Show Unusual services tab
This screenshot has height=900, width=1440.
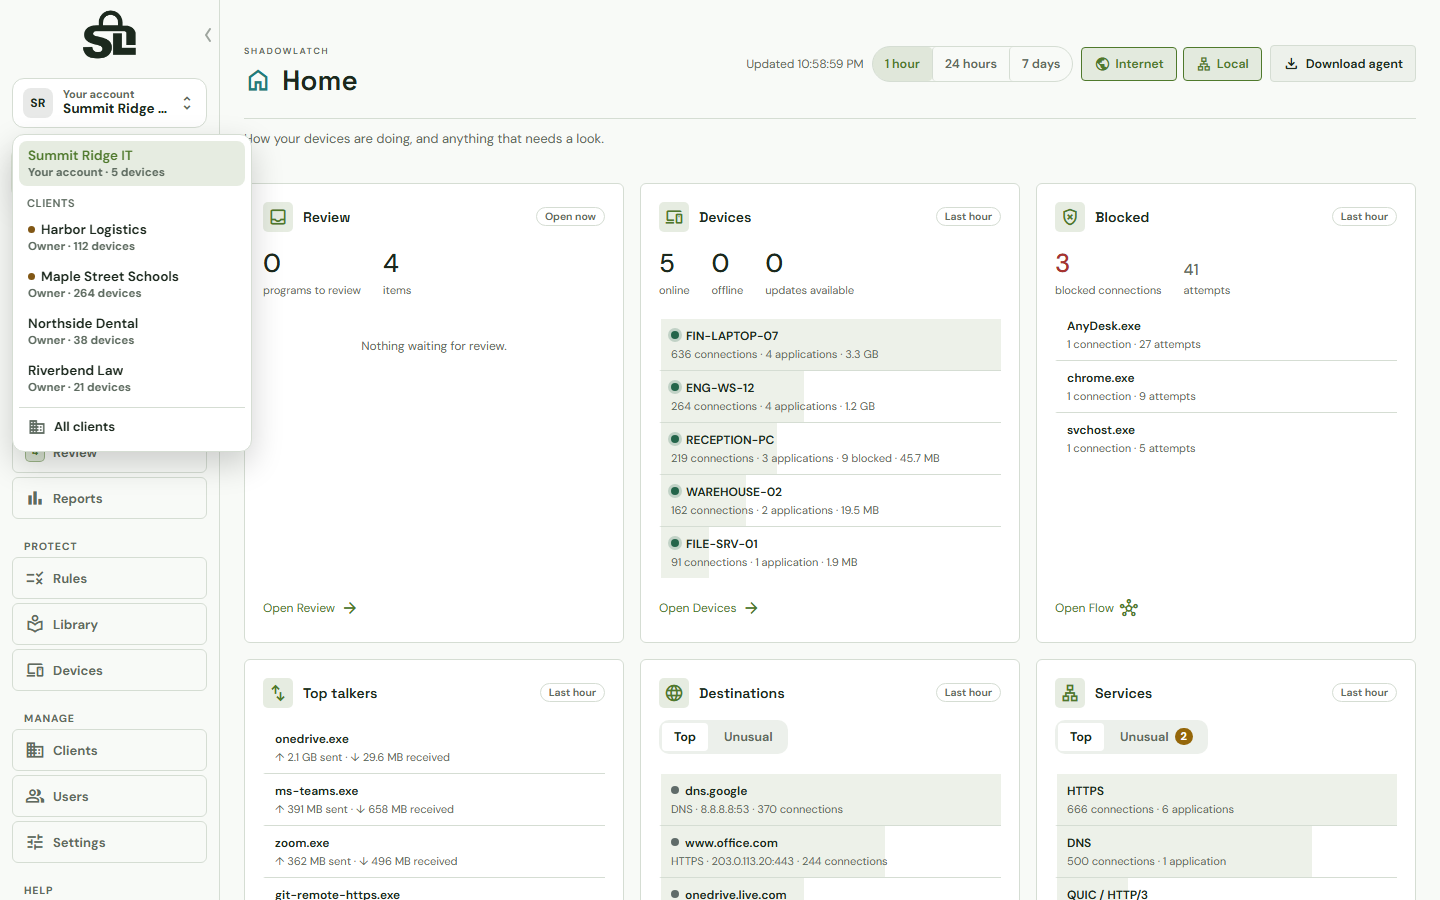tap(1156, 737)
